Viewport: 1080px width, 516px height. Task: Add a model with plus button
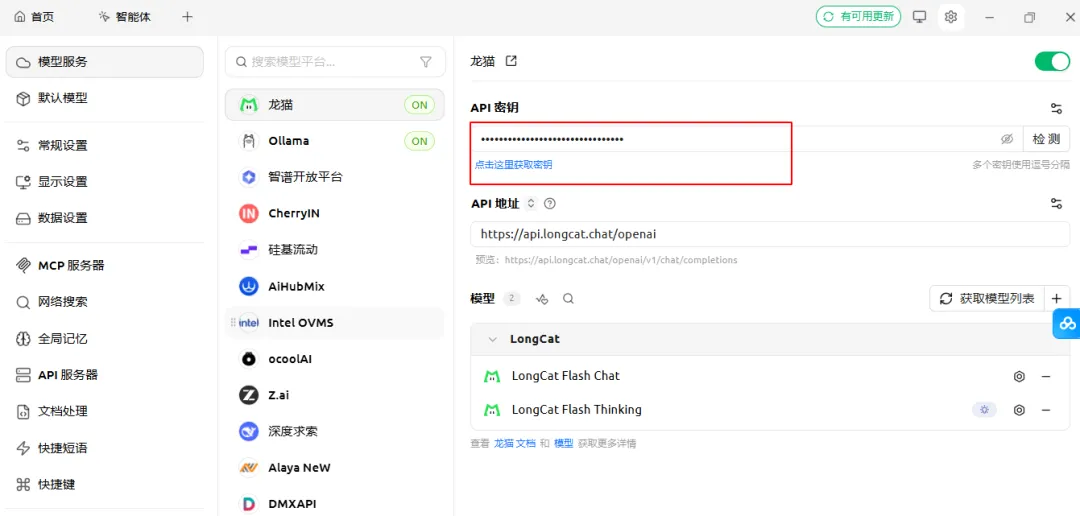pos(1057,299)
